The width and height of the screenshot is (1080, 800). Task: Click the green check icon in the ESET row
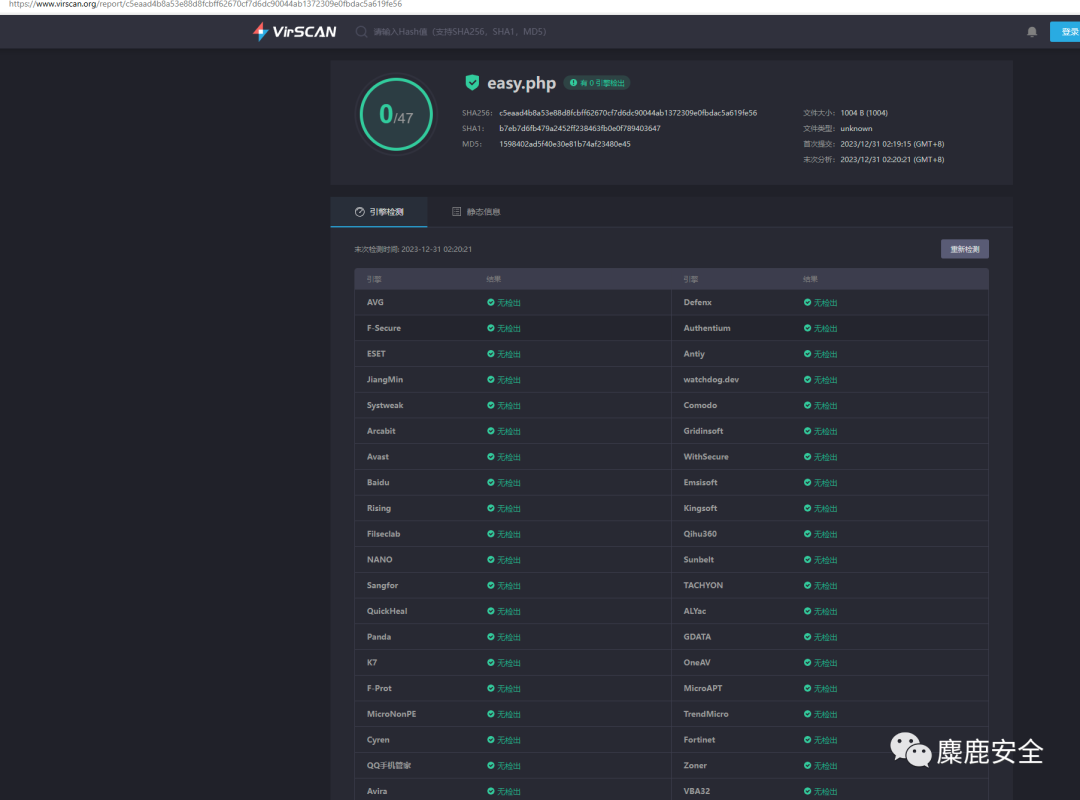[x=490, y=353]
